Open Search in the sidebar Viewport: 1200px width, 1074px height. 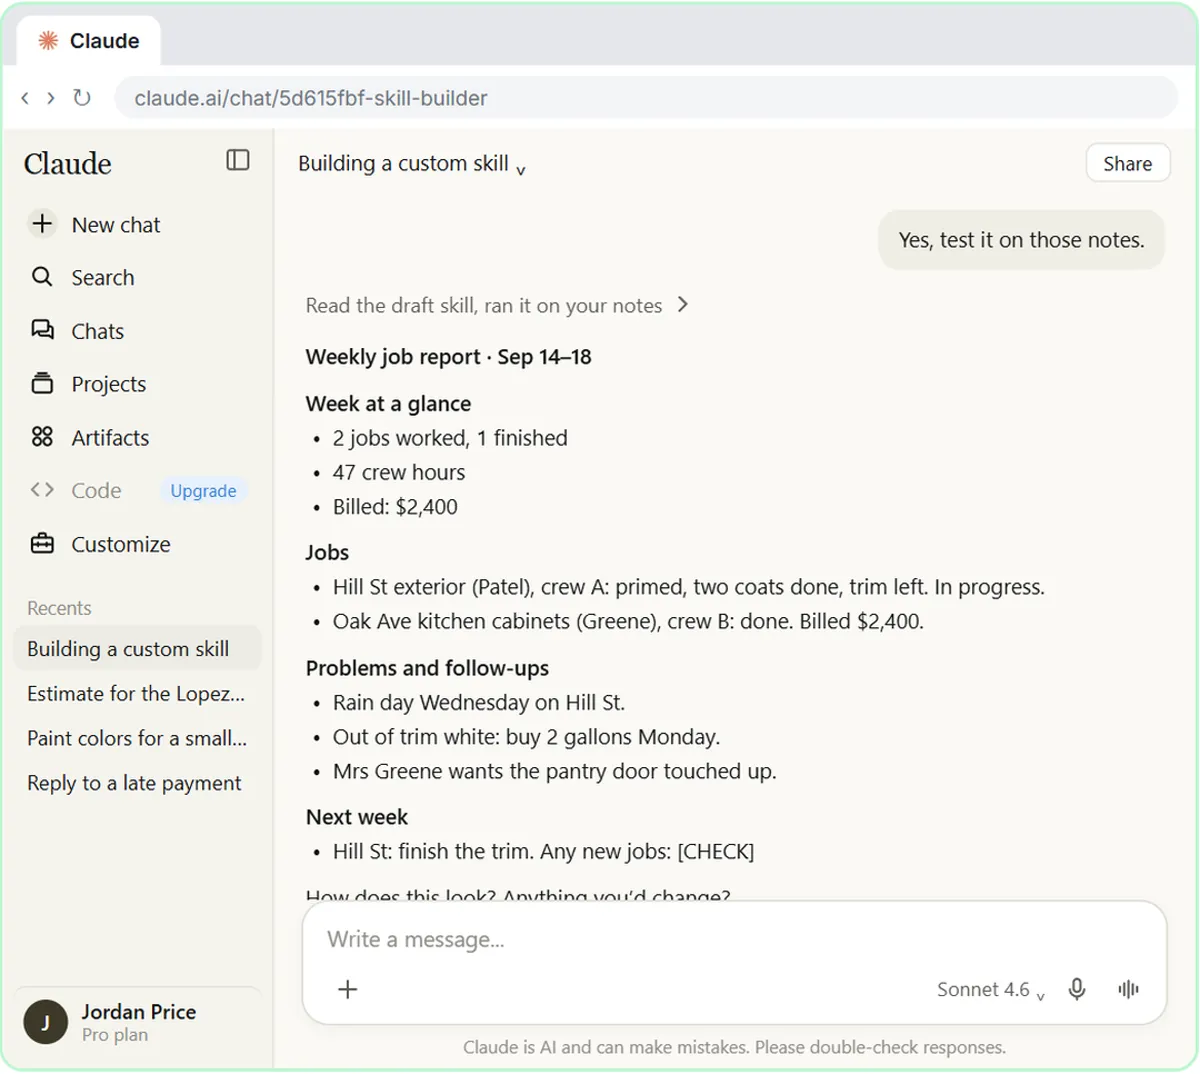tap(137, 278)
